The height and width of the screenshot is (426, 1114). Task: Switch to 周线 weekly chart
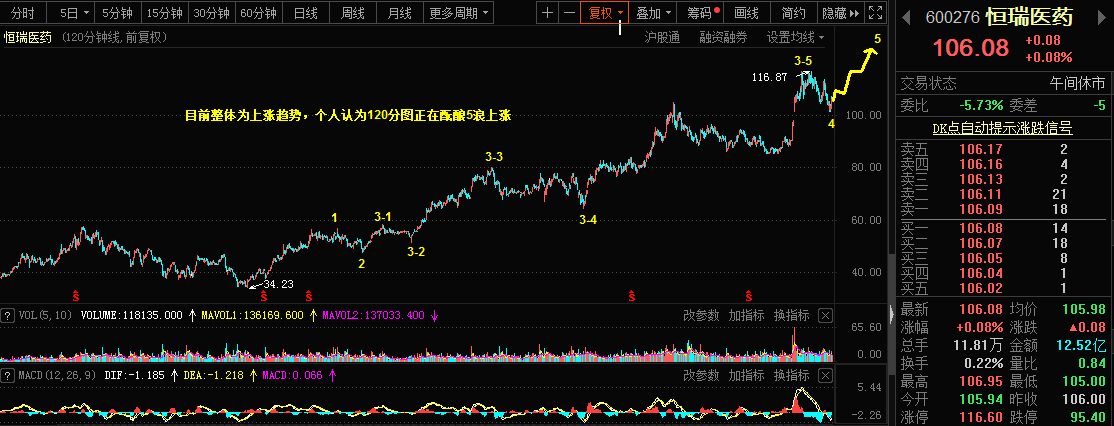tap(352, 13)
